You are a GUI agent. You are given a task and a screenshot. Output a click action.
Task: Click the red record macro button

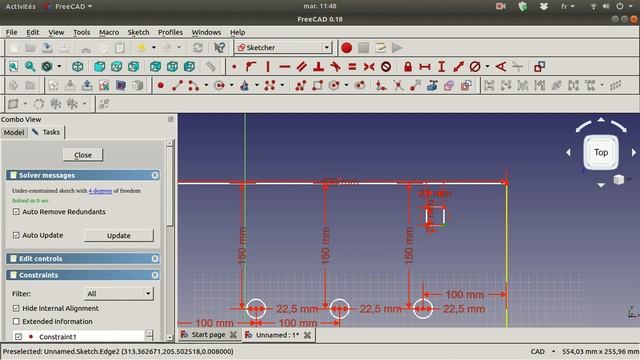(347, 48)
